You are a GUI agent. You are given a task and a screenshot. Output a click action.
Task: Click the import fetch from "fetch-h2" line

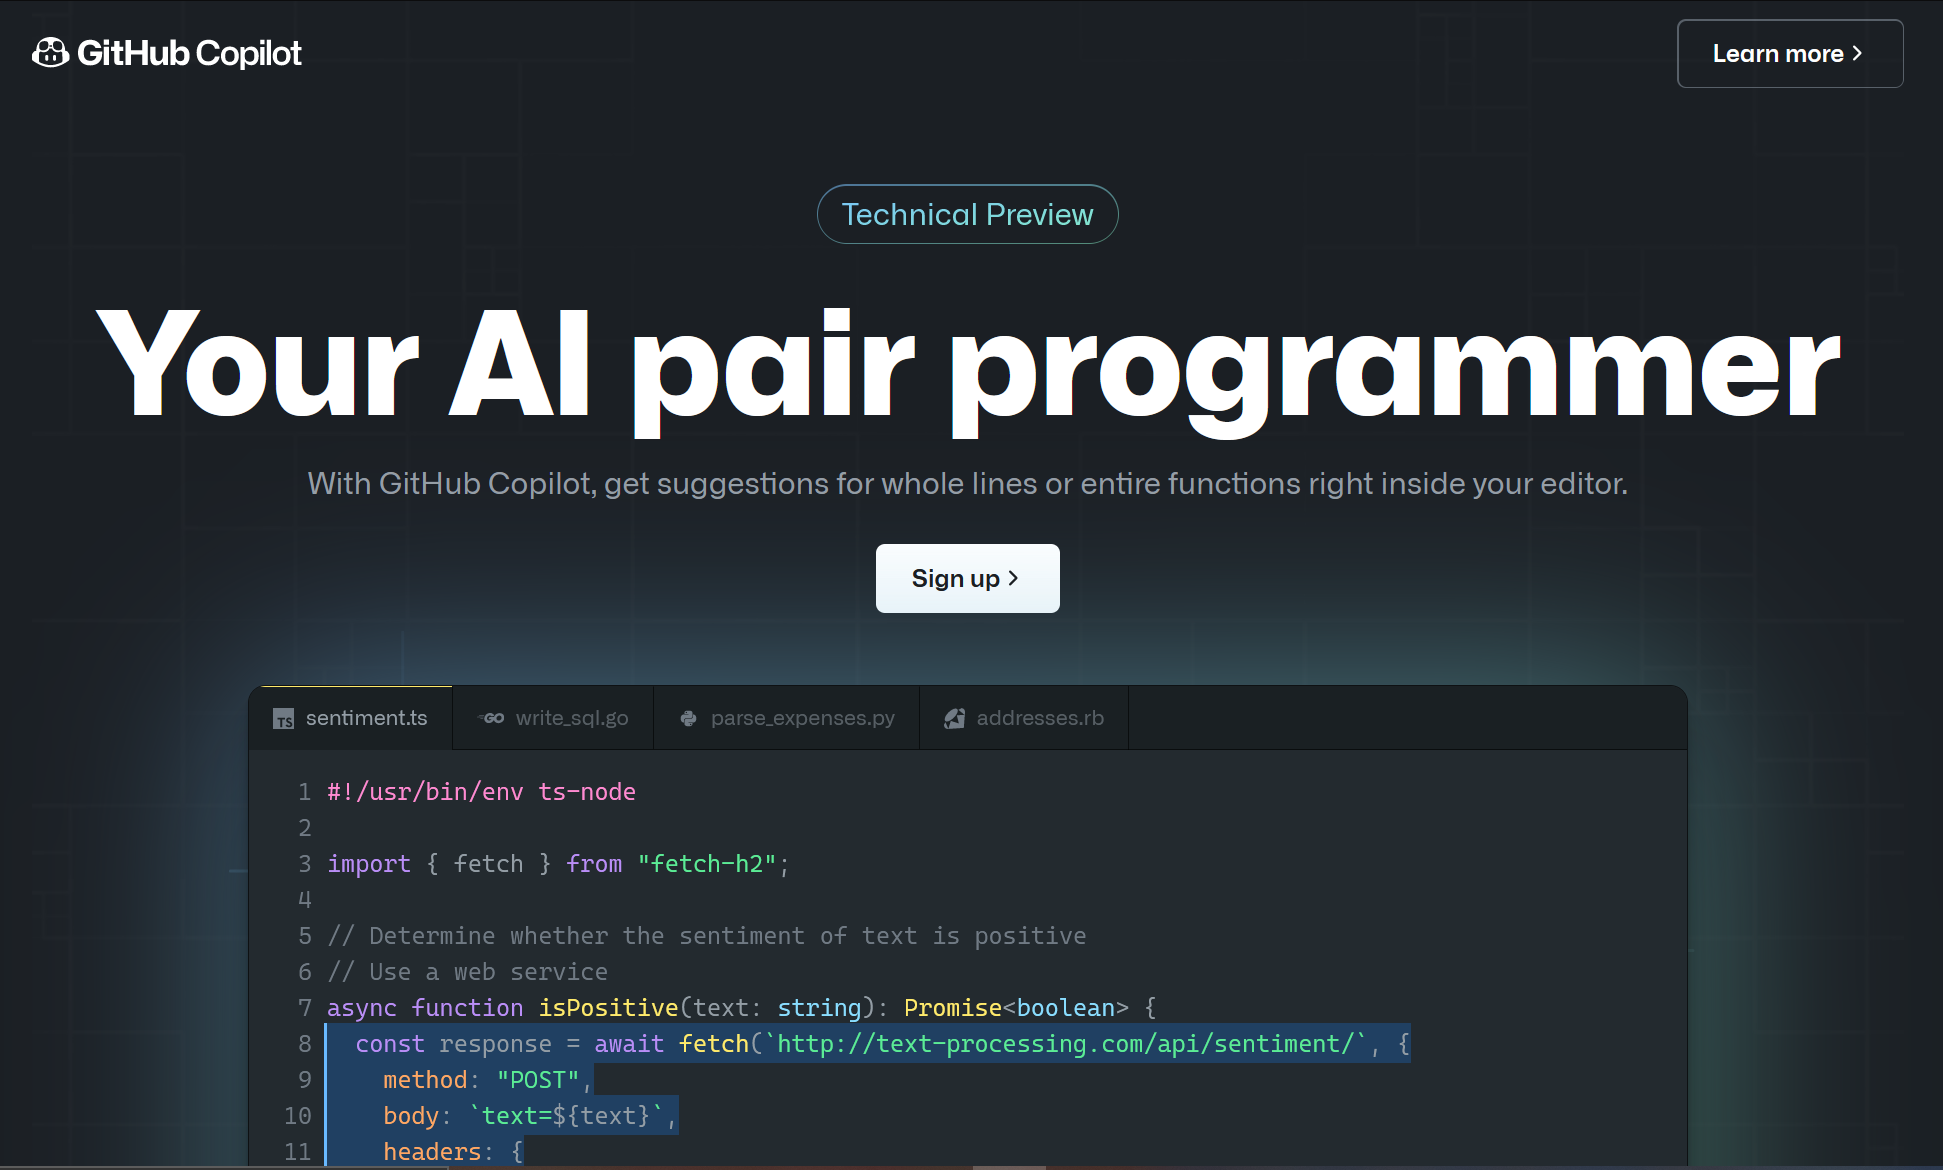[558, 864]
